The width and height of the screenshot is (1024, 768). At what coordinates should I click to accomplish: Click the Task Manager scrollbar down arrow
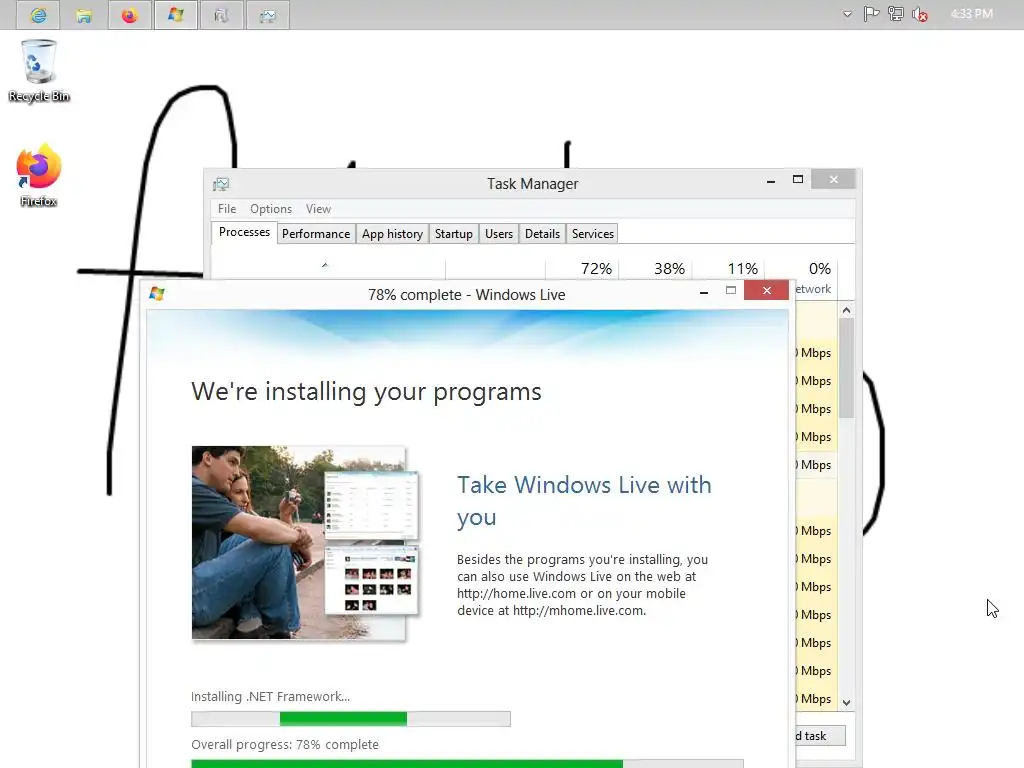846,703
